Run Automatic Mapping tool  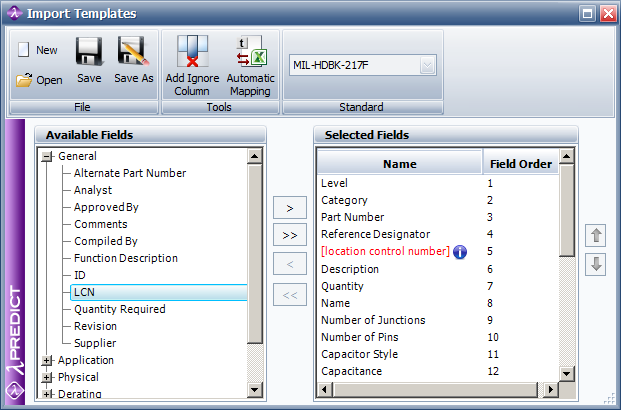pos(249,66)
